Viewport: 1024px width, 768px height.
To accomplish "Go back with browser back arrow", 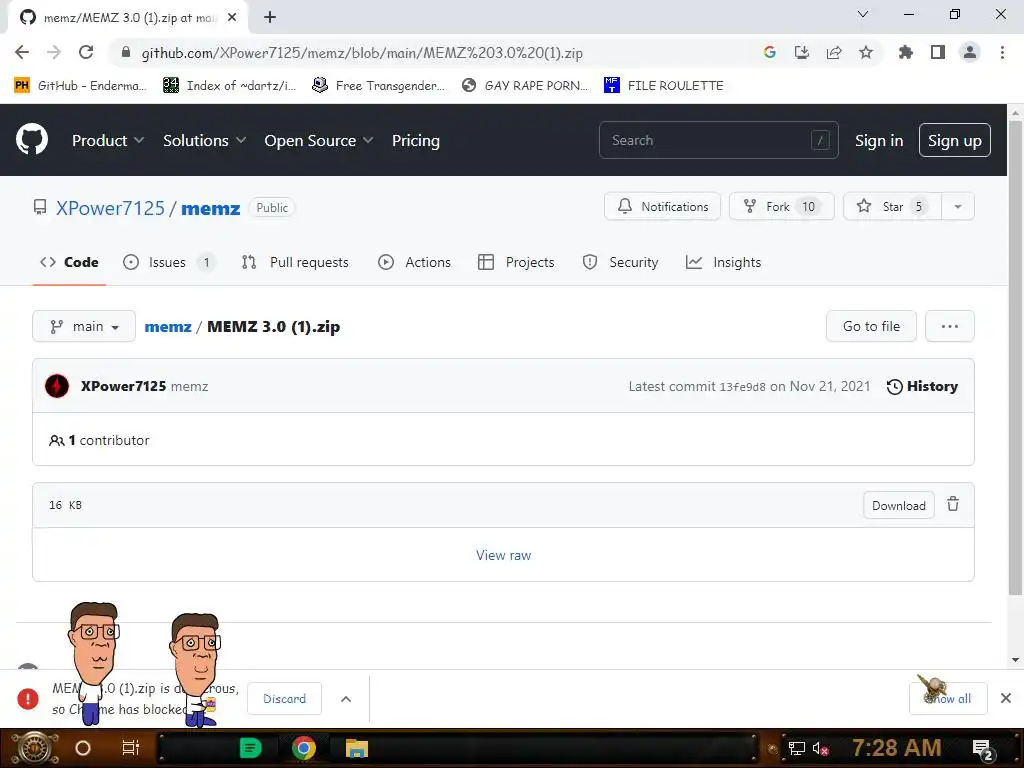I will [22, 52].
